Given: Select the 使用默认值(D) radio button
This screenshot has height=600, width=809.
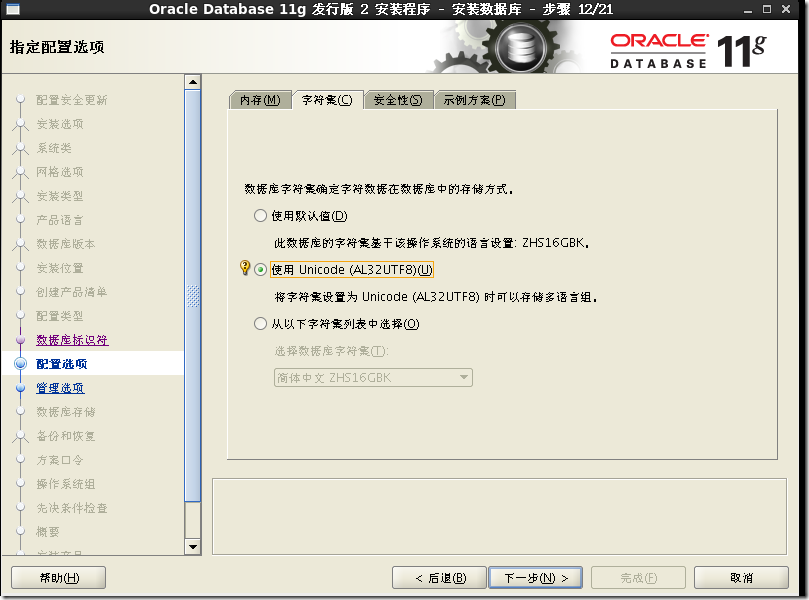Looking at the screenshot, I should (x=261, y=216).
